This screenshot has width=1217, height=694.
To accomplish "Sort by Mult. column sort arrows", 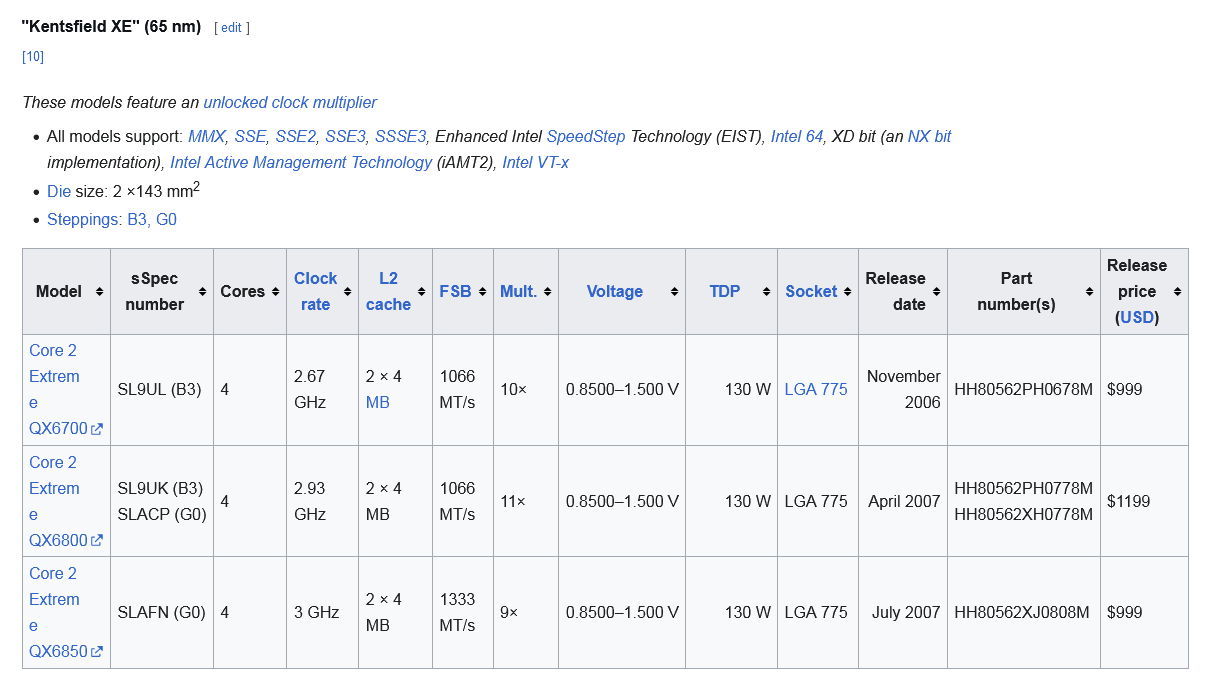I will click(547, 292).
